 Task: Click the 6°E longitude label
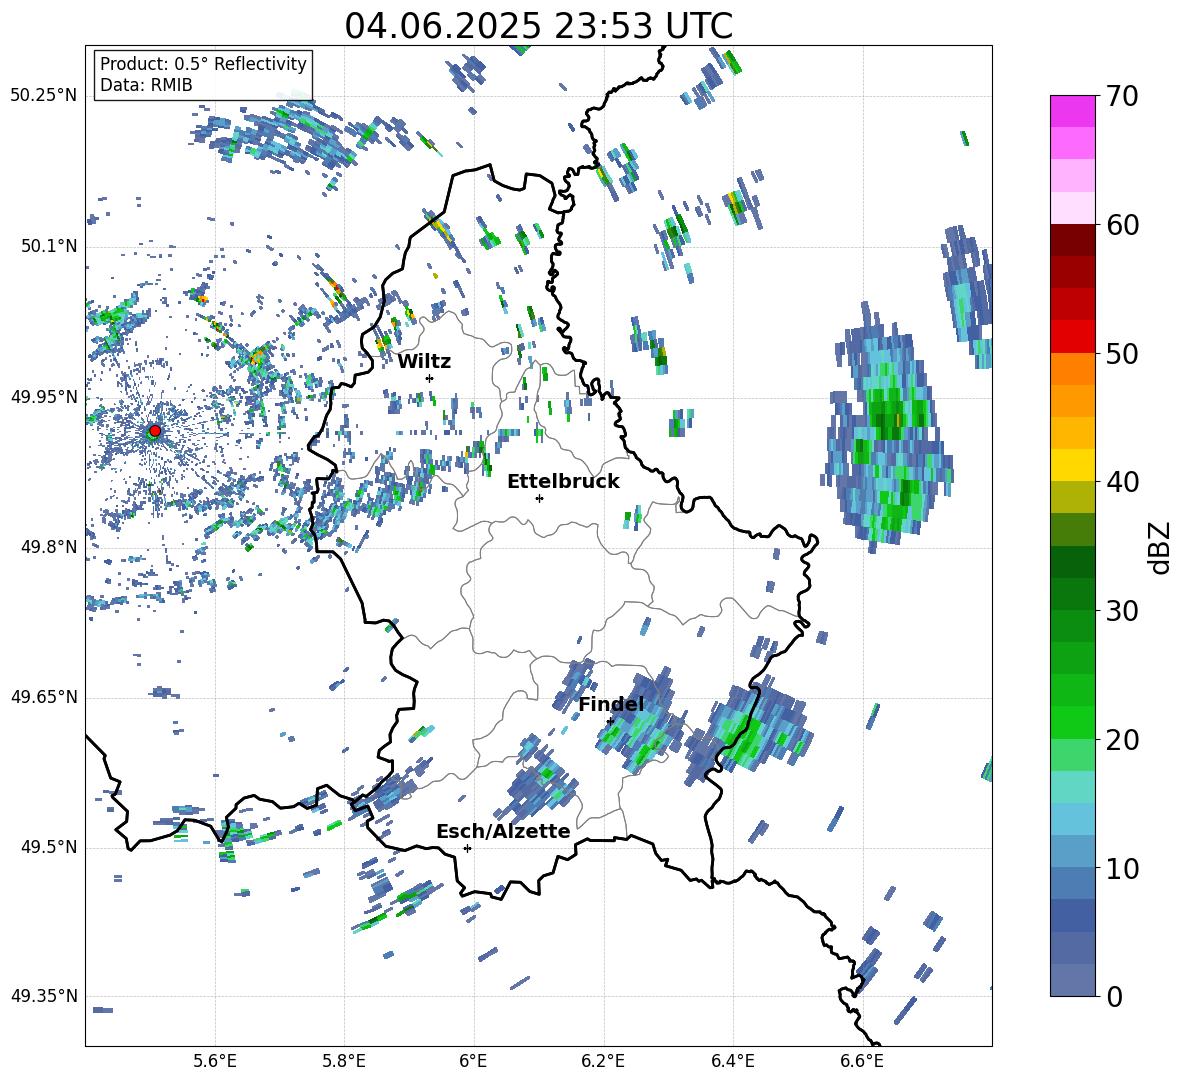[x=473, y=1061]
